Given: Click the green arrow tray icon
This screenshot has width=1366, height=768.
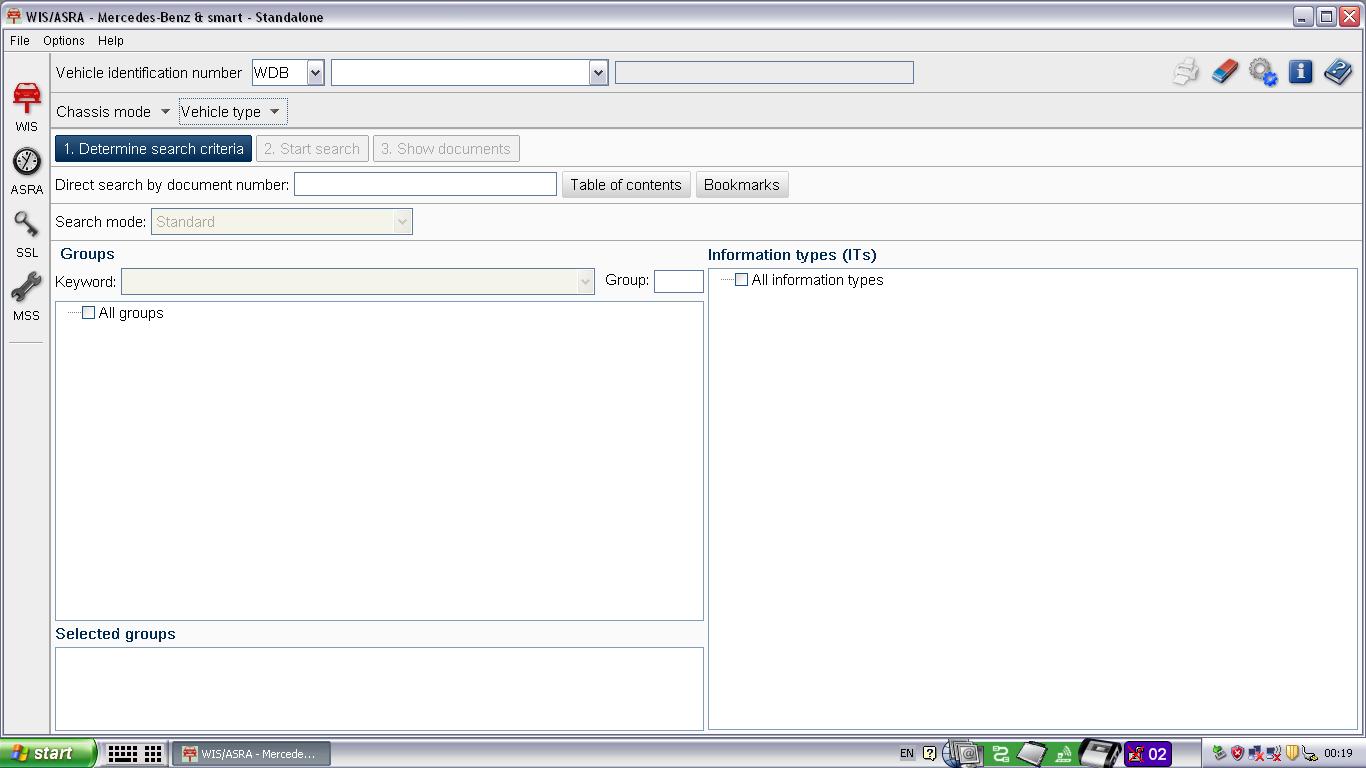Looking at the screenshot, I should [x=1219, y=754].
